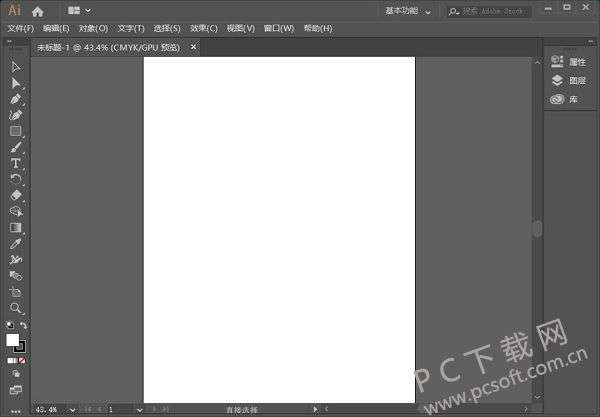Open the zoom level dropdown arrow
Image resolution: width=600 pixels, height=417 pixels.
click(72, 410)
